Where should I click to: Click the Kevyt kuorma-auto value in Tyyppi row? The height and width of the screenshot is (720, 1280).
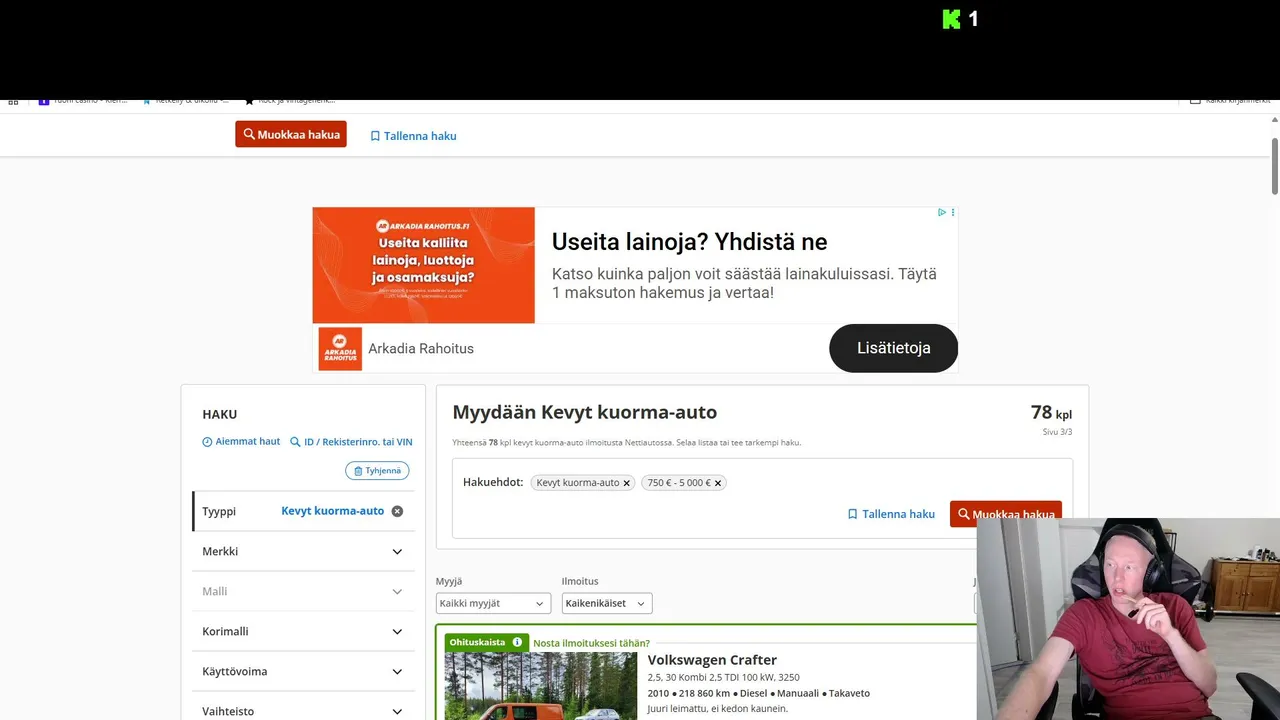[333, 511]
